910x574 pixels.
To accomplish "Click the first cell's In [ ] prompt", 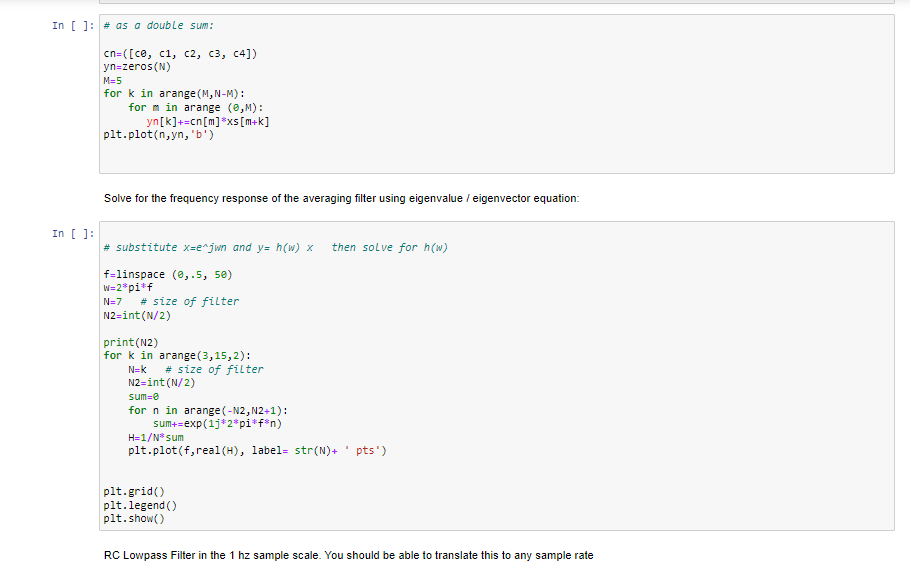I will pyautogui.click(x=73, y=26).
